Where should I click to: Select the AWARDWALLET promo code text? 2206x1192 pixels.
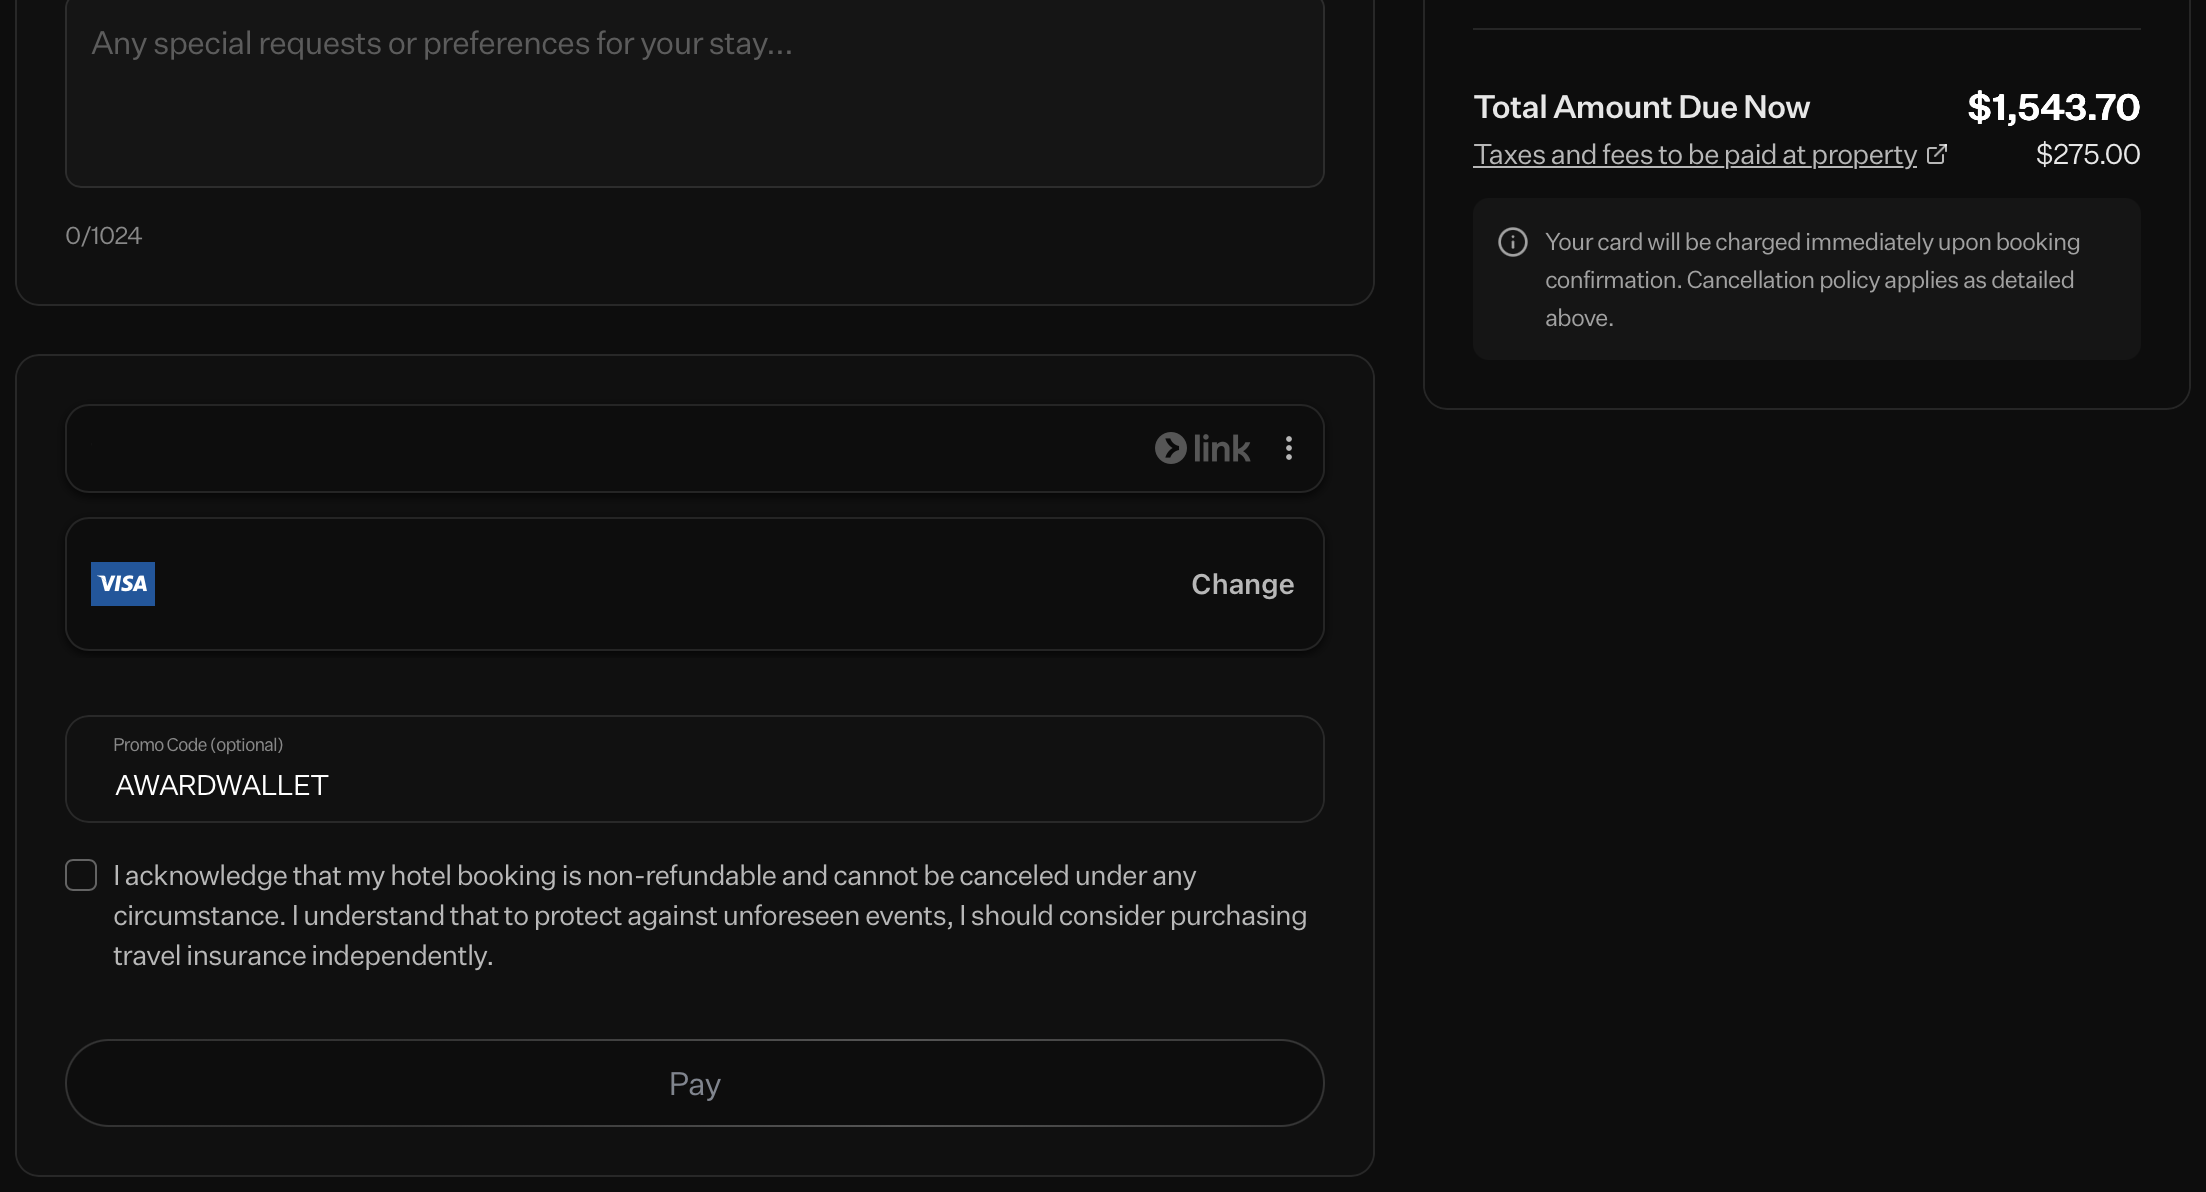[x=221, y=786]
